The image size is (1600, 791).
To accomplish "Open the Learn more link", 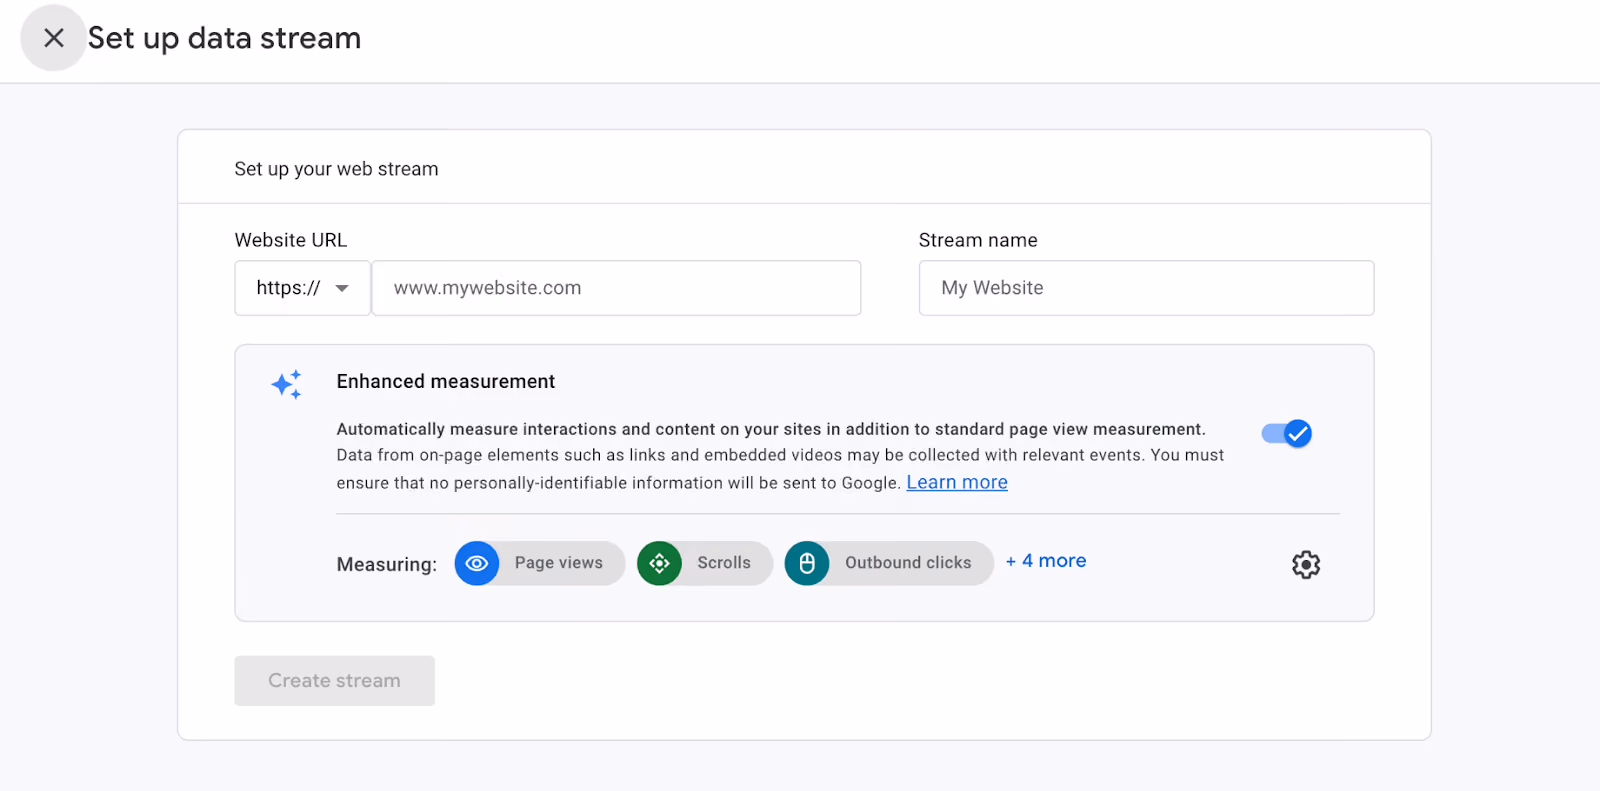I will pos(957,482).
